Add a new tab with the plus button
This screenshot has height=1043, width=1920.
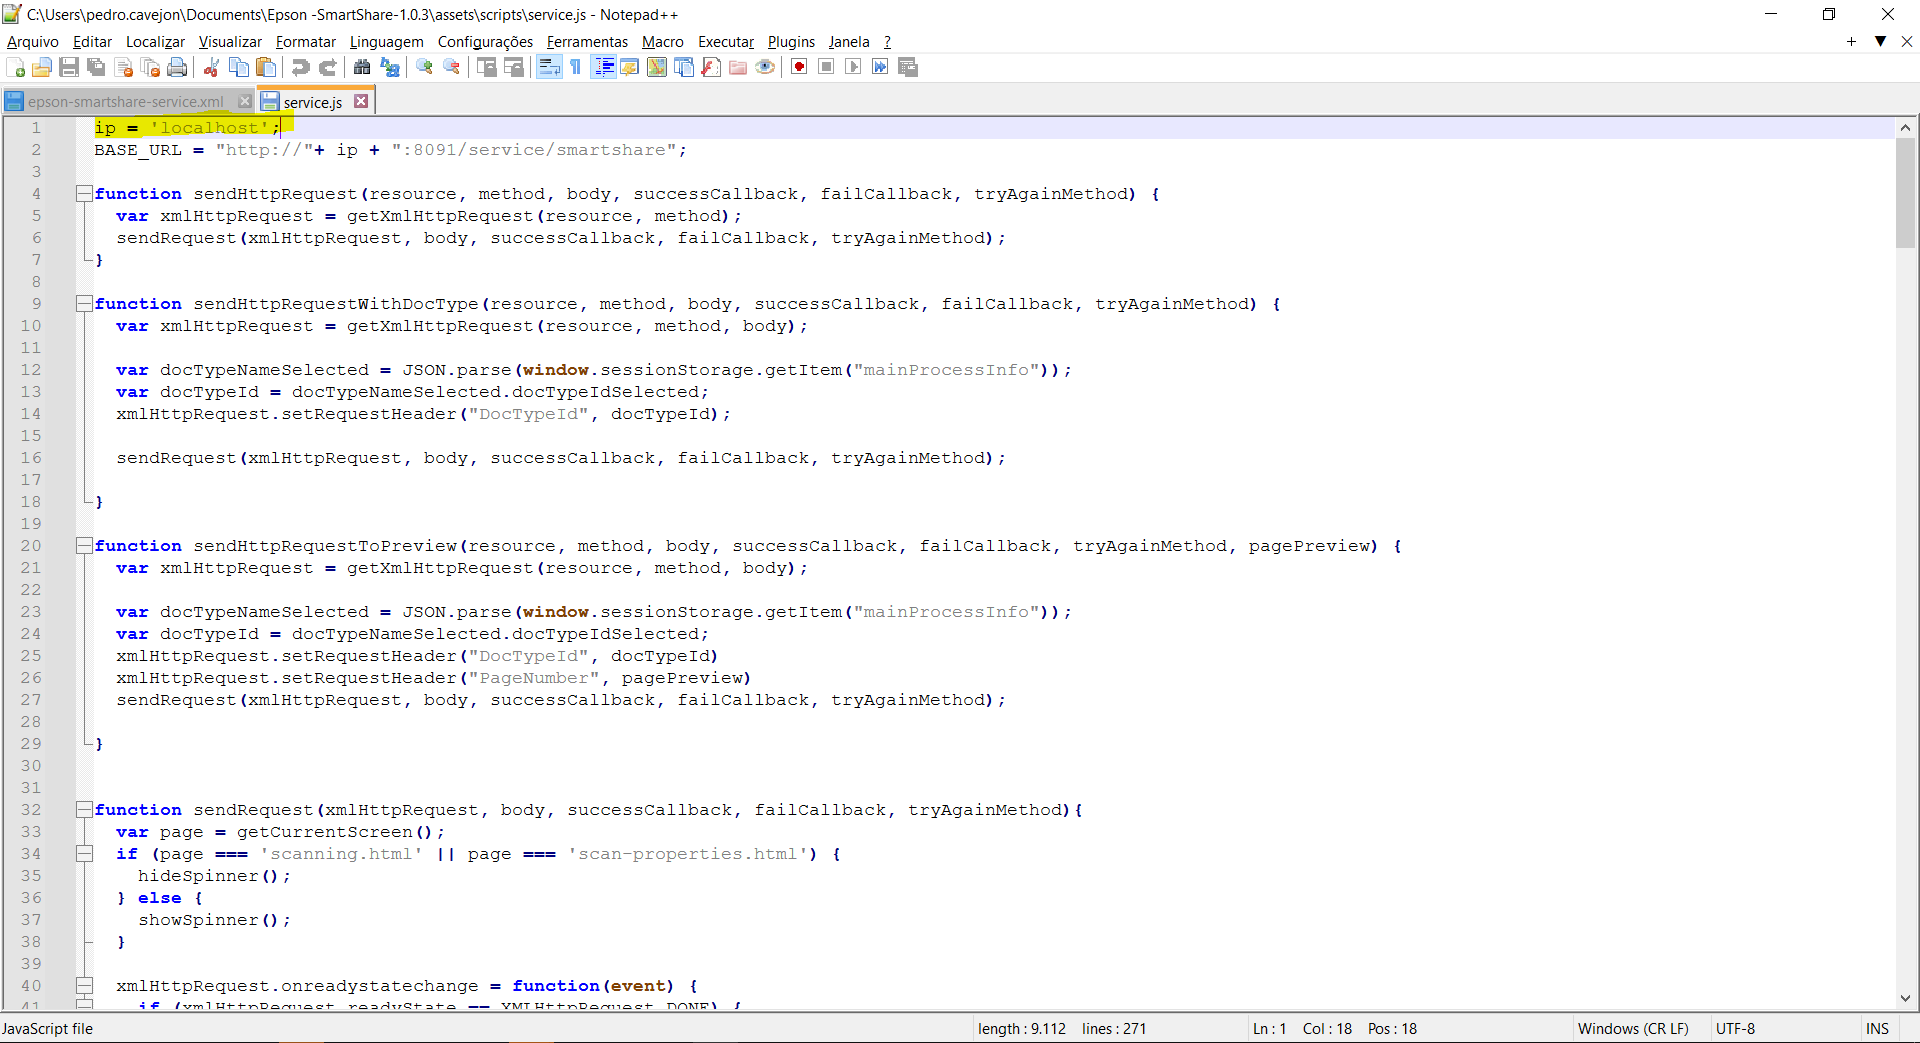(1851, 41)
